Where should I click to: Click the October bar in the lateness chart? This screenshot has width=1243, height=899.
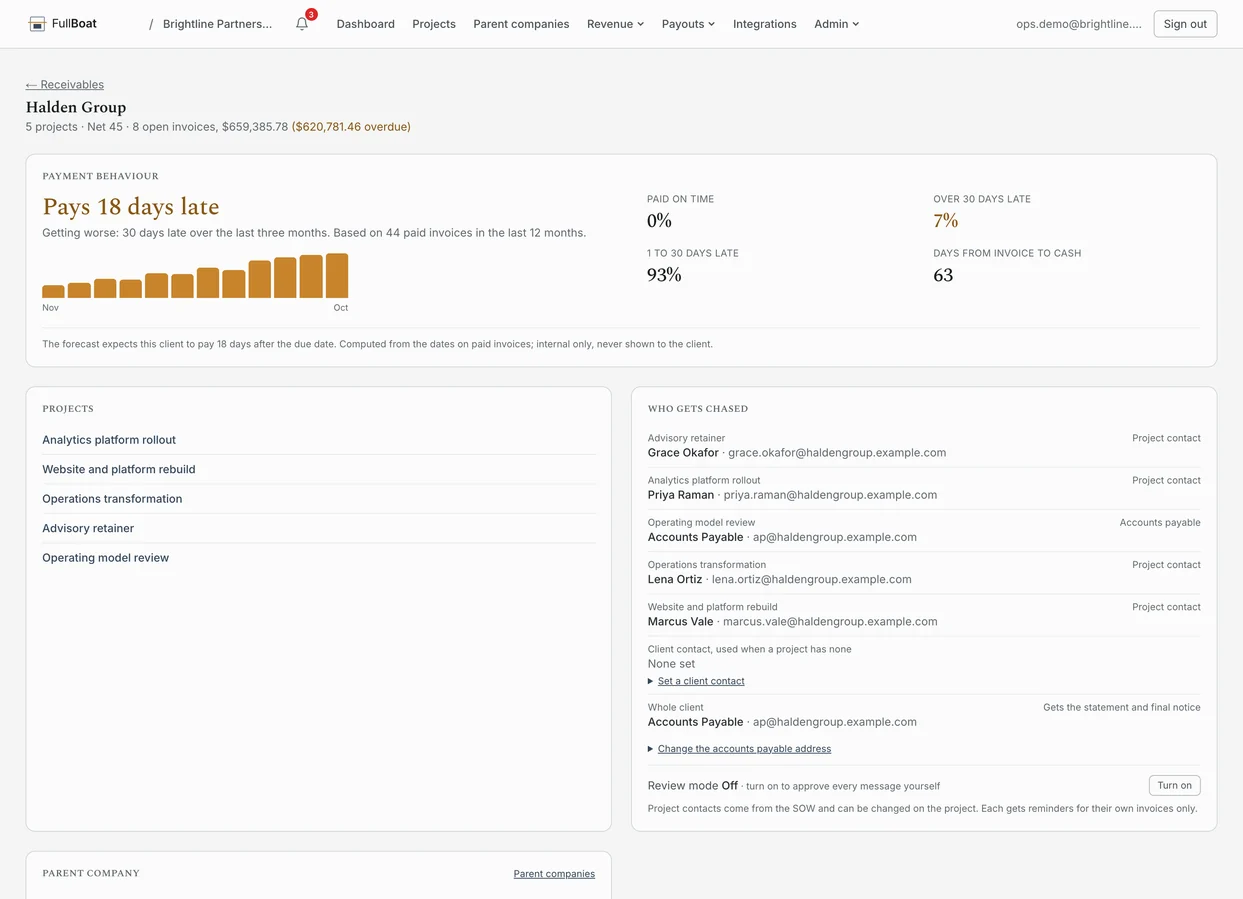337,275
